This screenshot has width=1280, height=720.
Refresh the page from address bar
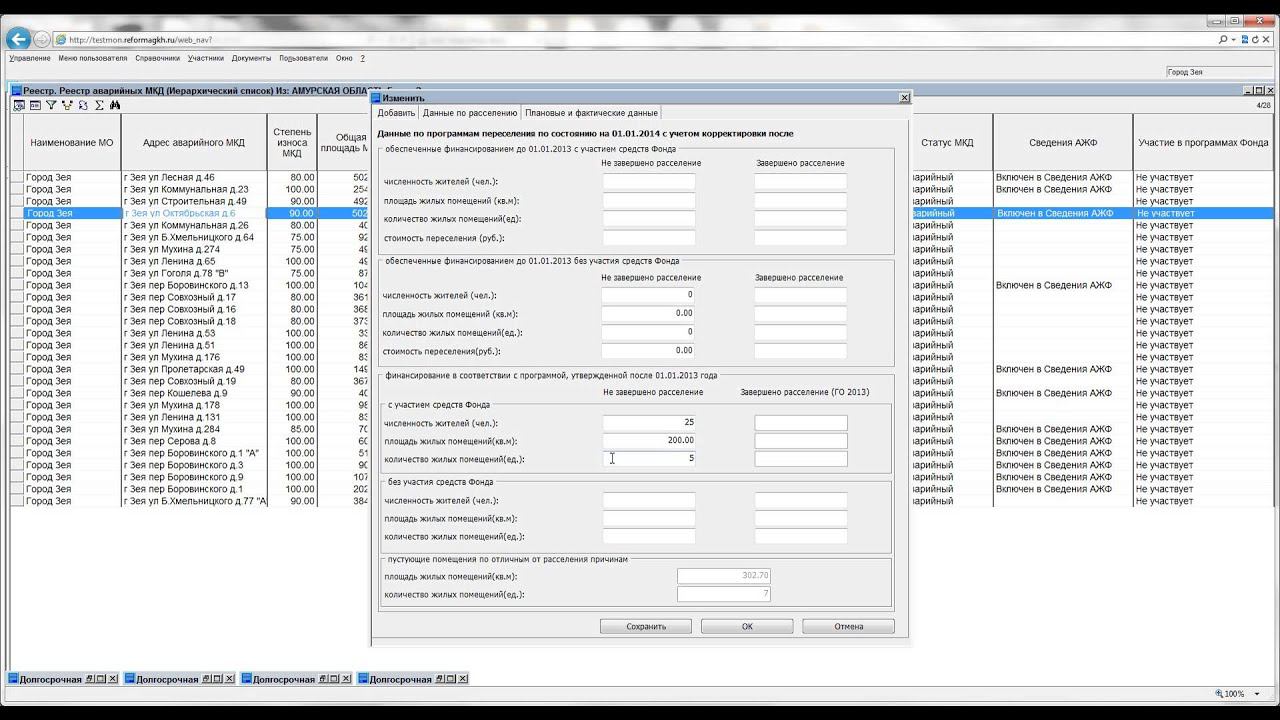point(1255,40)
